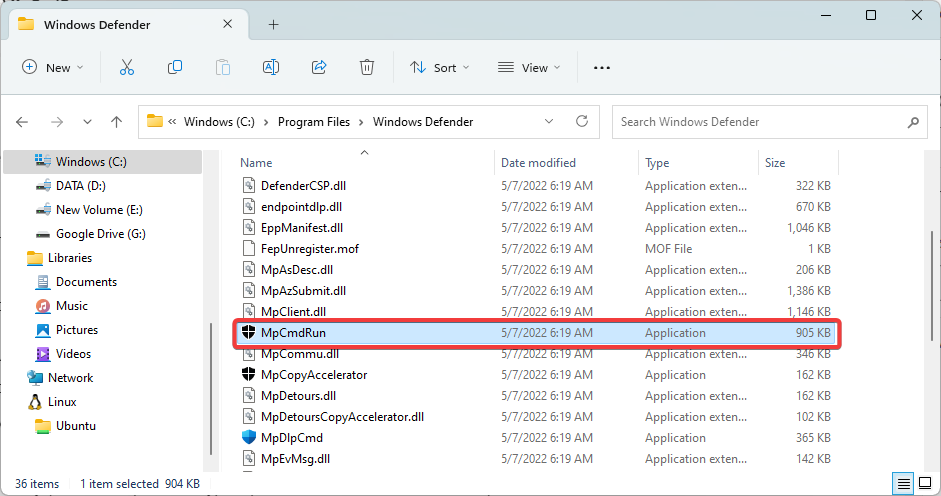Viewport: 941px width, 496px height.
Task: Select MpClient.dll file name
Action: click(x=293, y=312)
